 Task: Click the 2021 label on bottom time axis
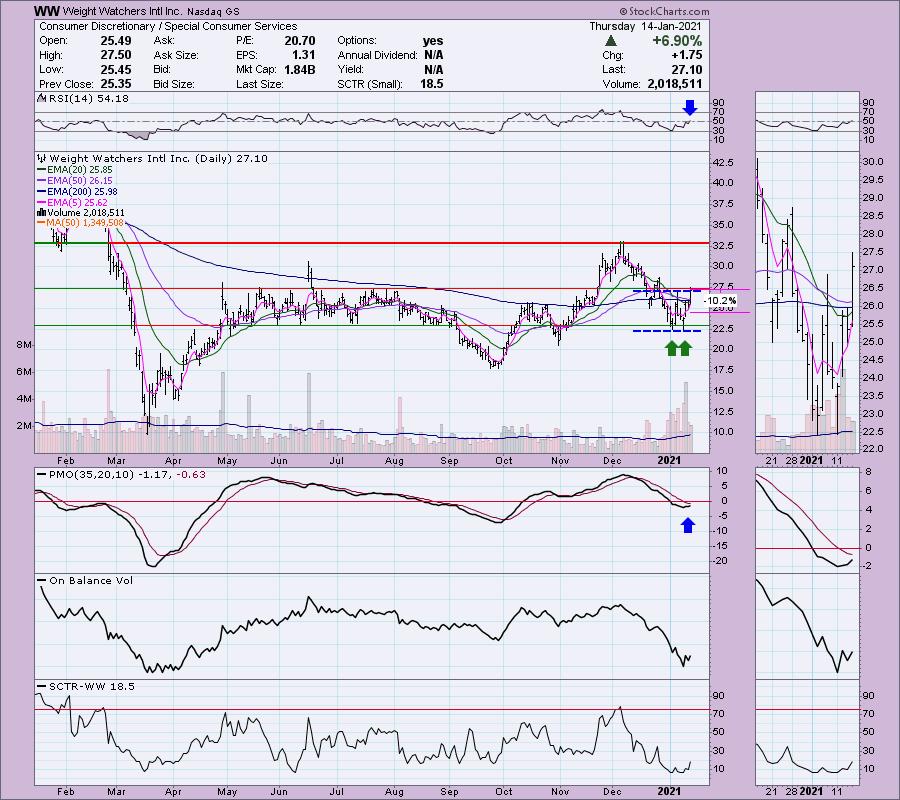669,791
